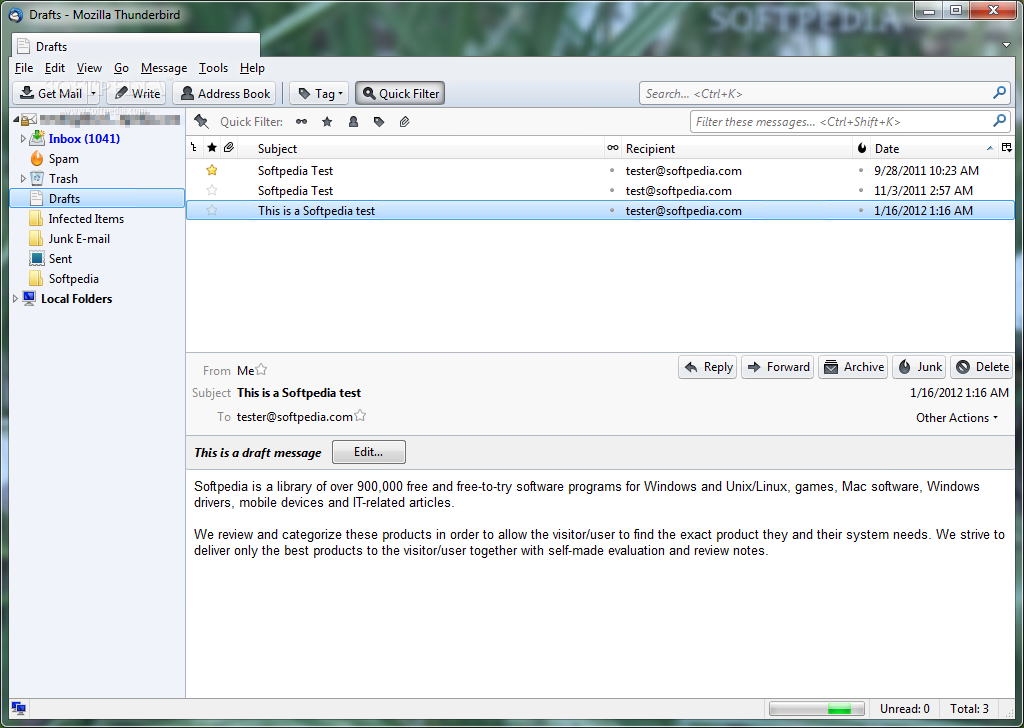Mark 9/28/2011 message read-status dot

[x=612, y=170]
